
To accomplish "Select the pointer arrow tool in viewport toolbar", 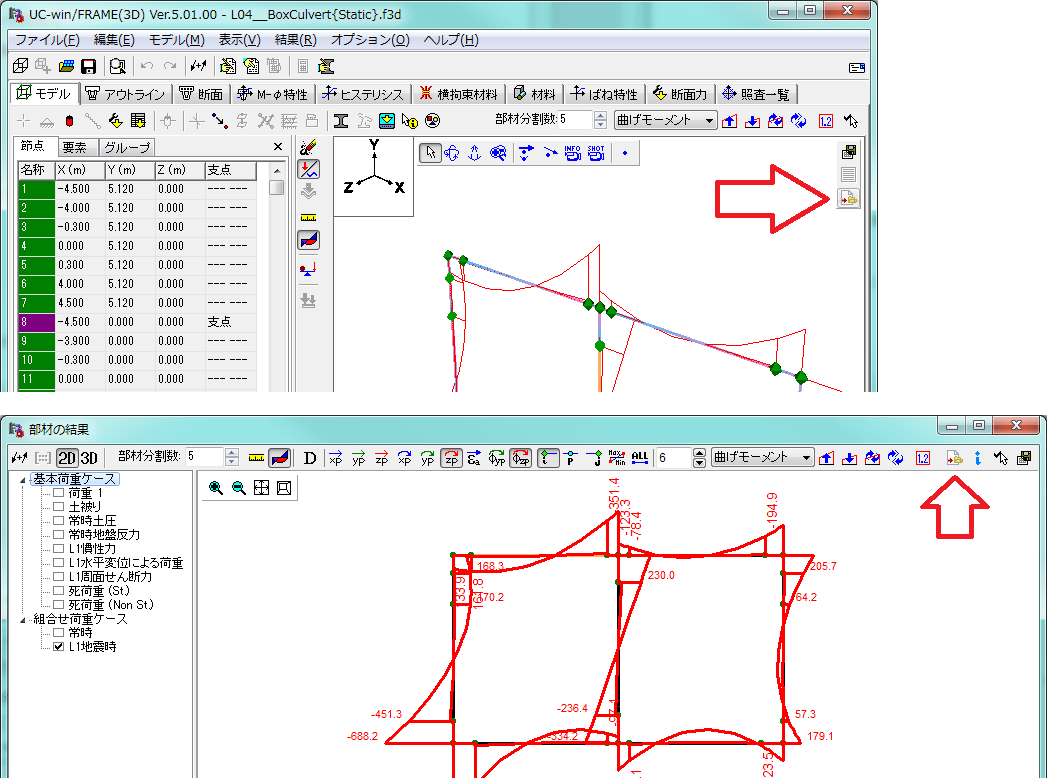I will [430, 153].
